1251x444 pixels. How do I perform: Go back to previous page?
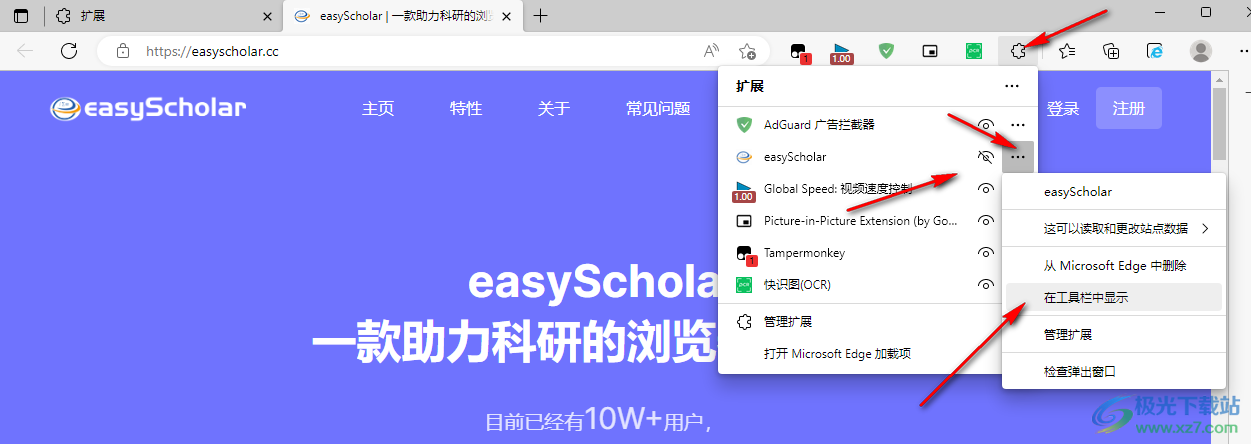tap(25, 51)
